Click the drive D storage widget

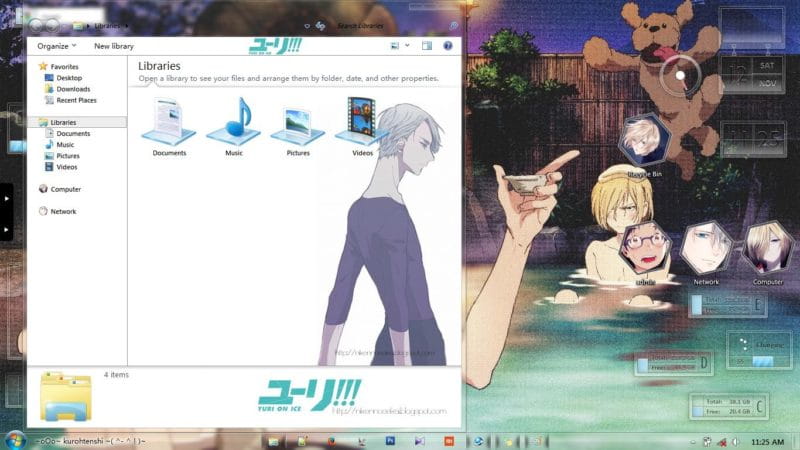pos(673,362)
